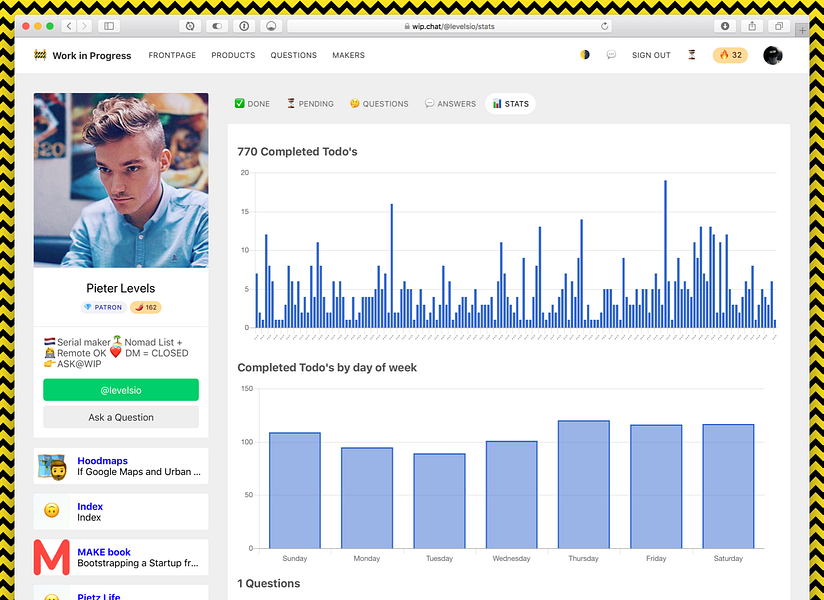
Task: Click the Index upside-down smiley icon
Action: (52, 511)
